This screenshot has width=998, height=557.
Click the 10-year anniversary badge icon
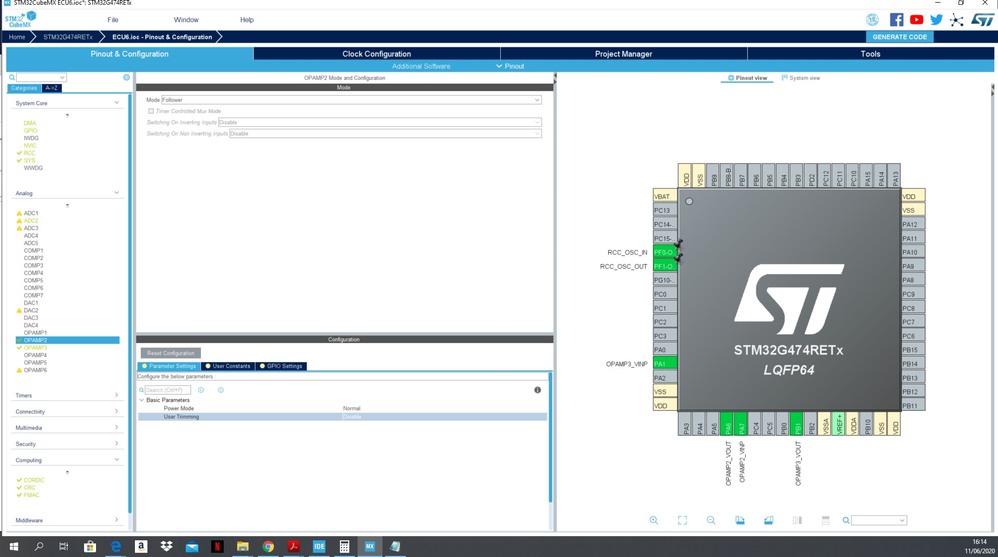click(872, 20)
